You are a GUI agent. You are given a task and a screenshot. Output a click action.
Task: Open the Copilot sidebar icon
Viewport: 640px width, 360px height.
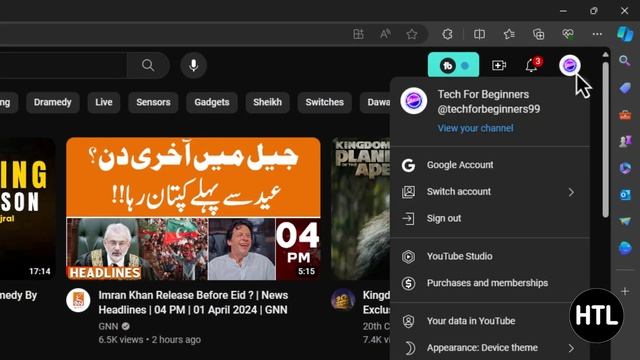[625, 34]
